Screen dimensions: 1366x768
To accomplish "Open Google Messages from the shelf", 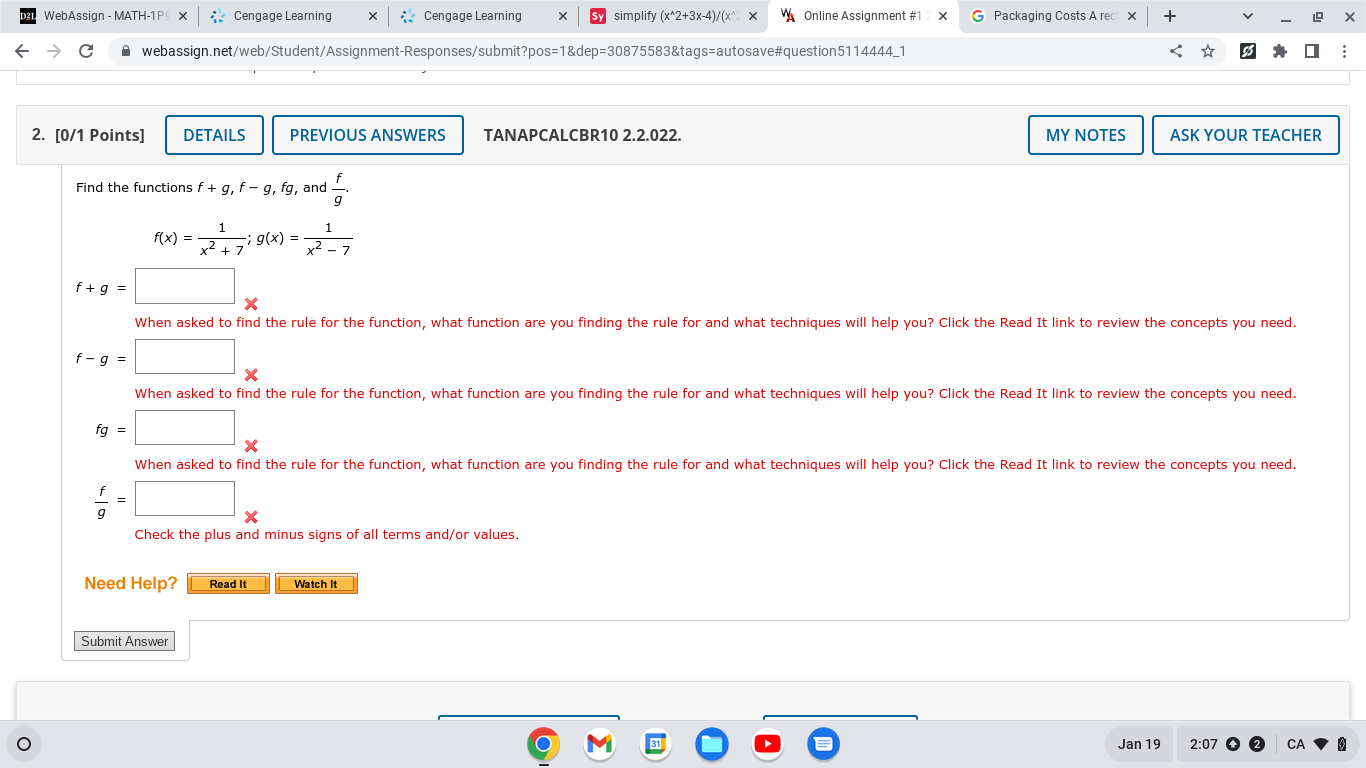I will (823, 744).
